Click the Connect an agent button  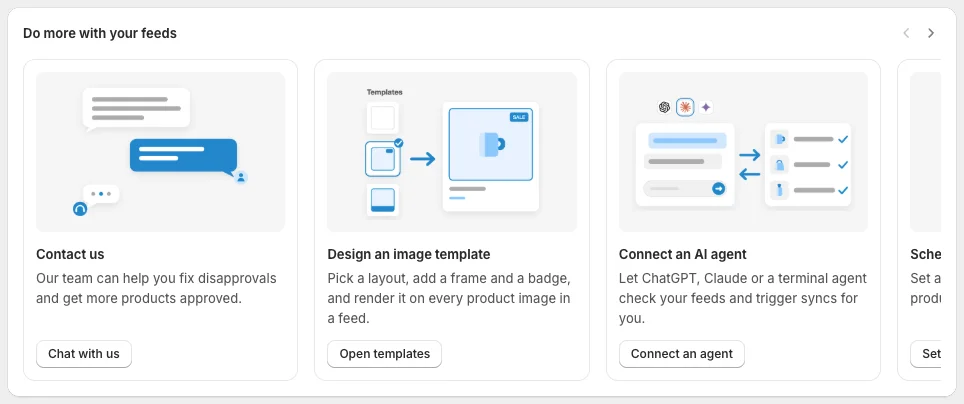(682, 354)
